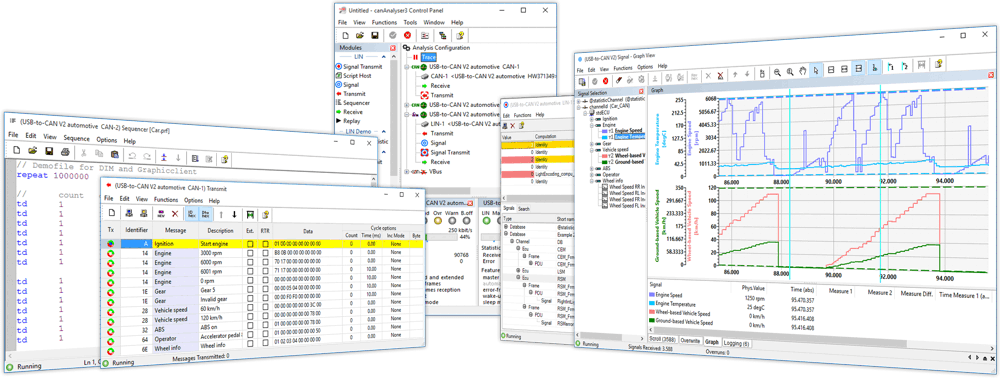The width and height of the screenshot is (1000, 378).
Task: Select Sequencer module in Modules list
Action: [353, 103]
